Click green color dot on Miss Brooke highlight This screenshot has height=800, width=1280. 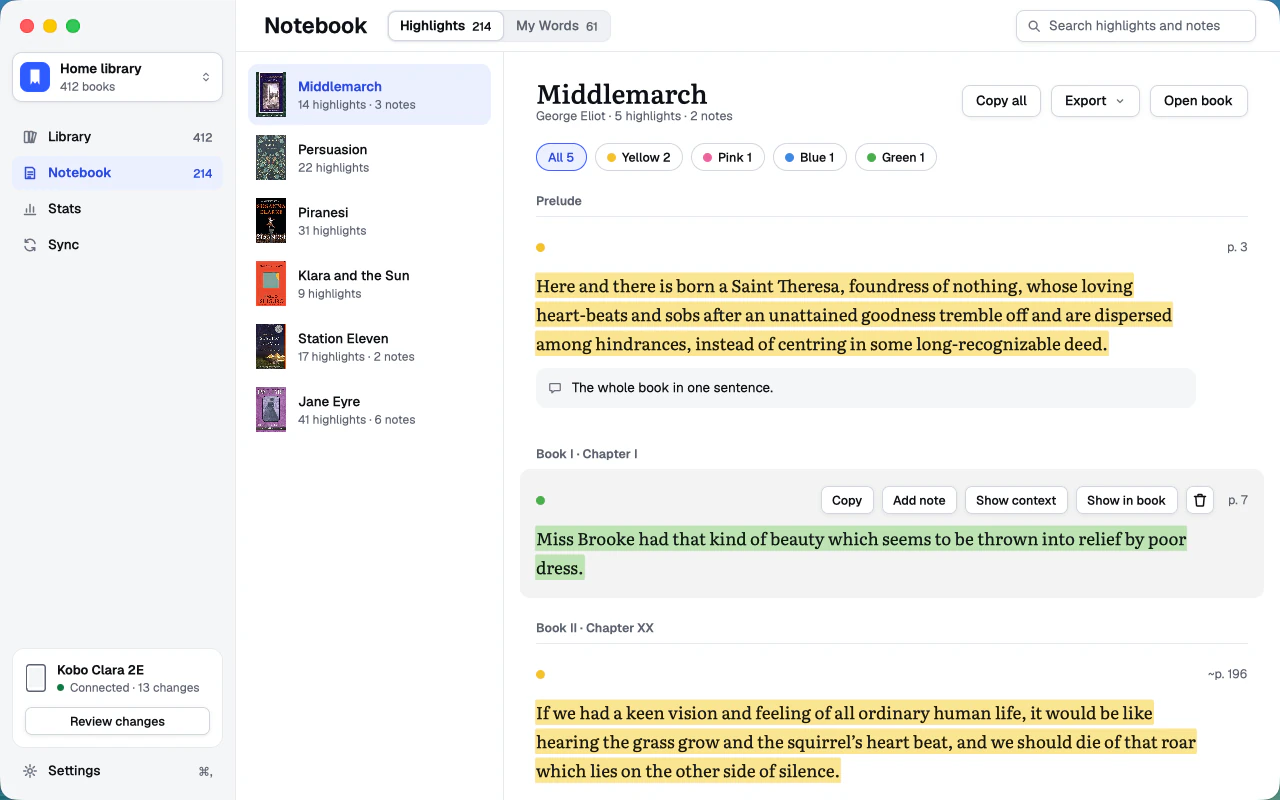(541, 500)
